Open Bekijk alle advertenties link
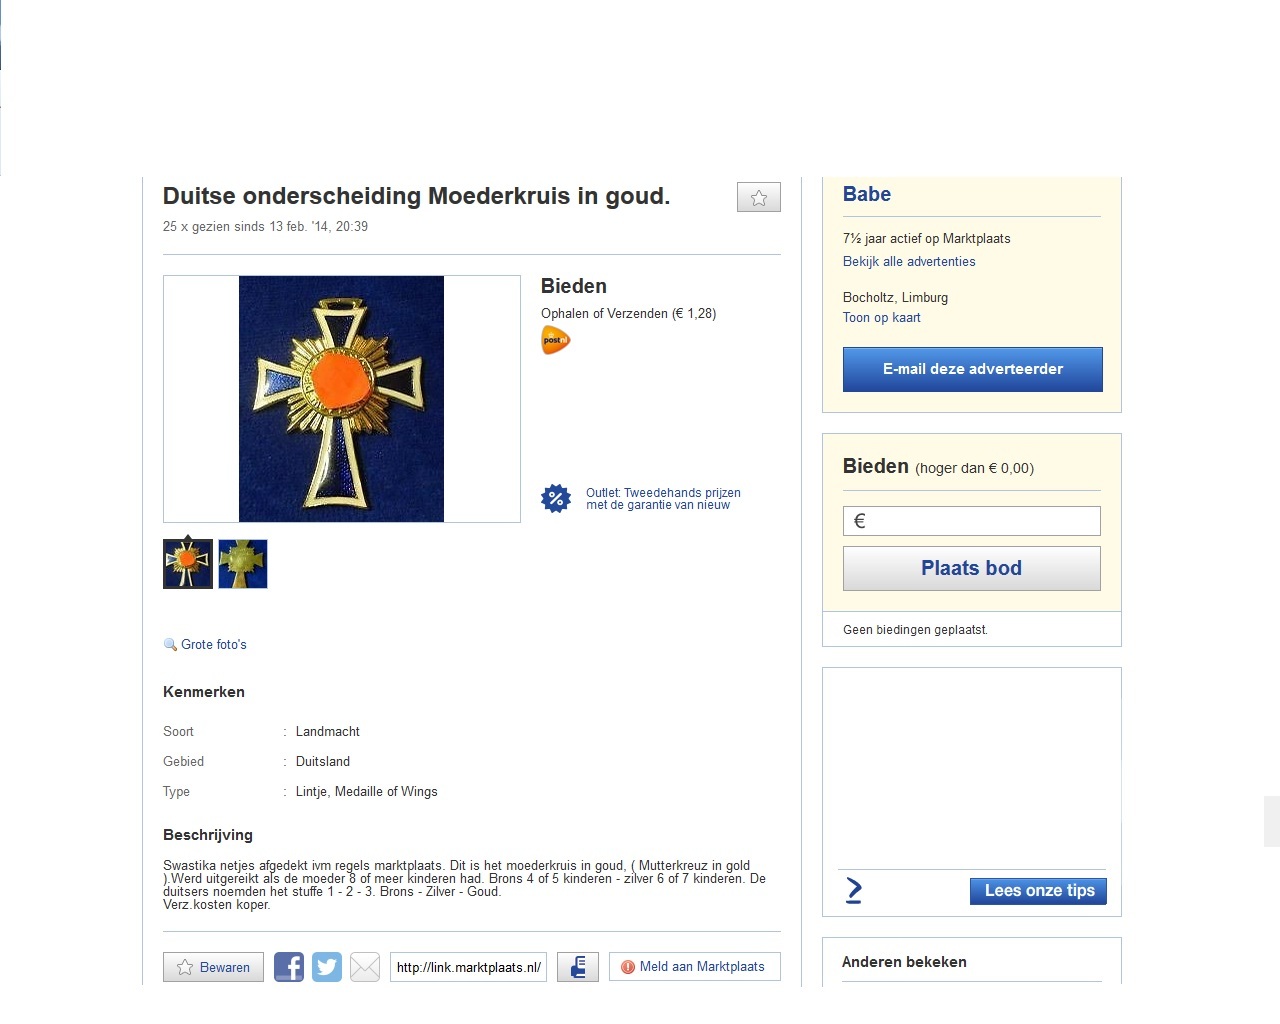This screenshot has height=1024, width=1280. pyautogui.click(x=909, y=262)
